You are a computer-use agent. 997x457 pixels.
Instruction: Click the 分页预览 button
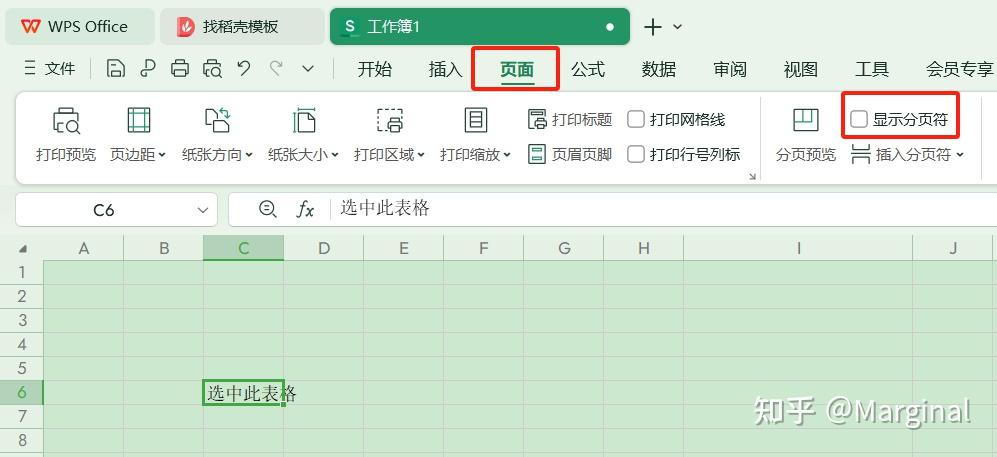pos(806,135)
